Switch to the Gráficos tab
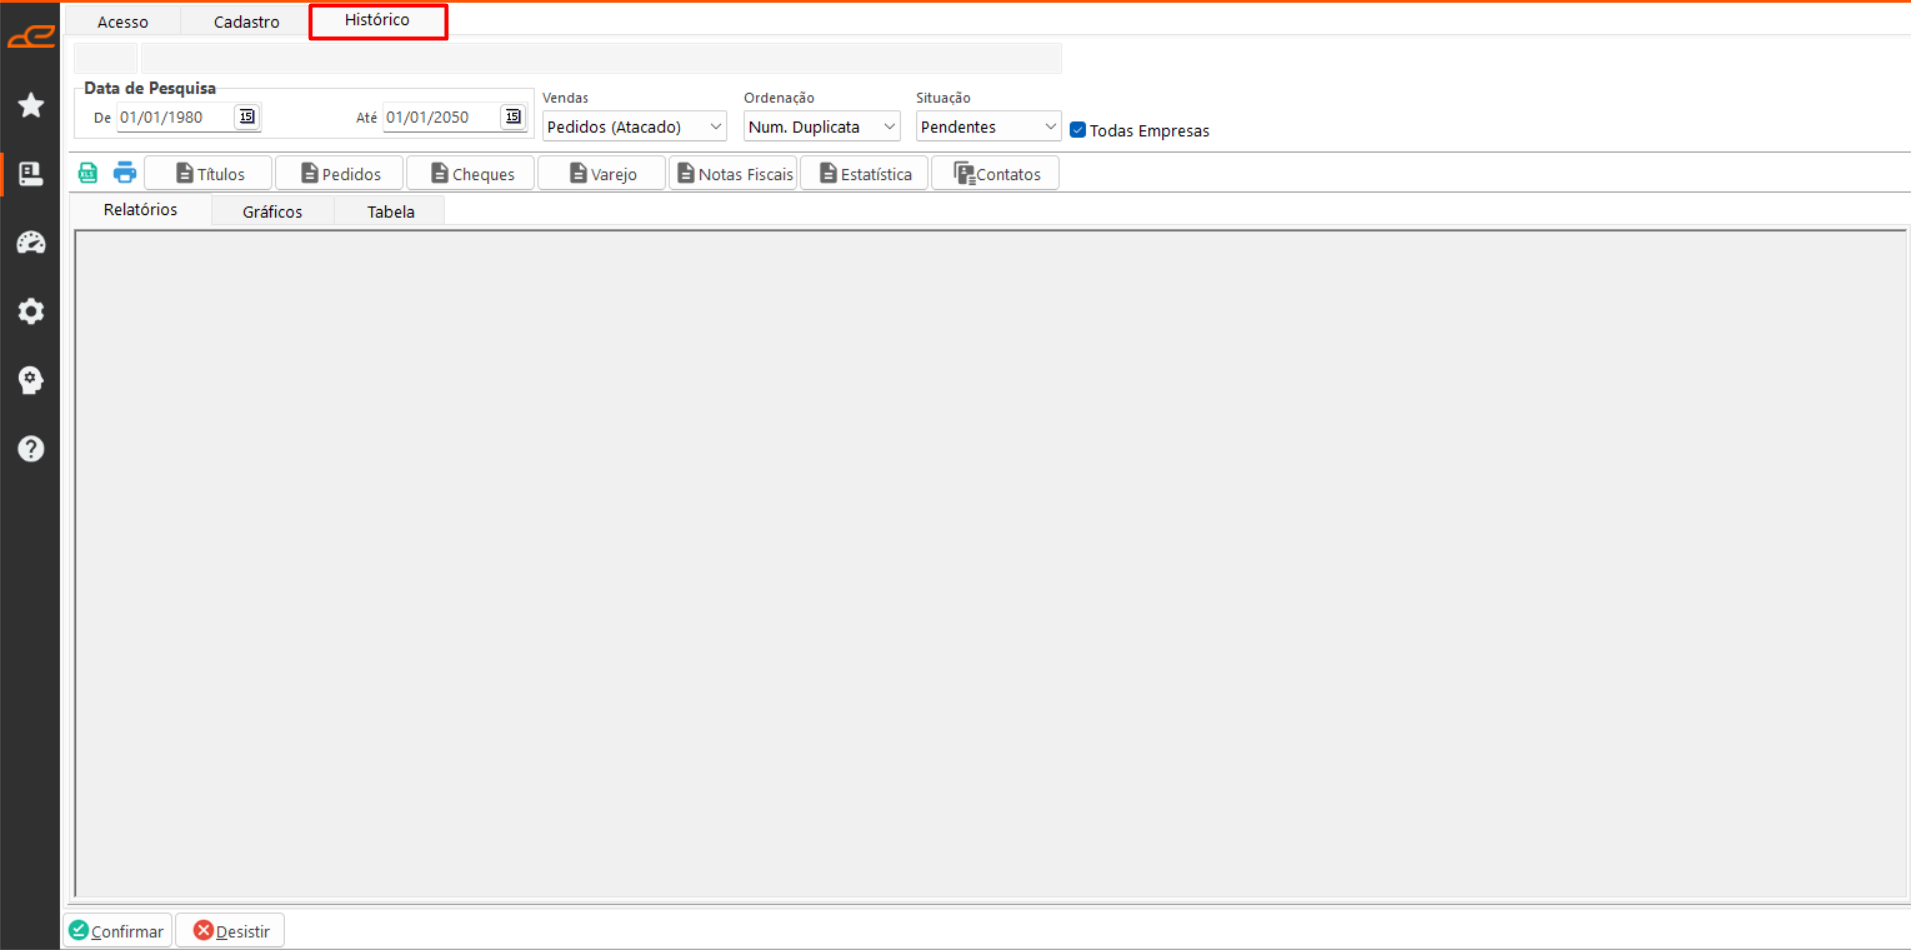Image resolution: width=1911 pixels, height=950 pixels. [x=272, y=212]
